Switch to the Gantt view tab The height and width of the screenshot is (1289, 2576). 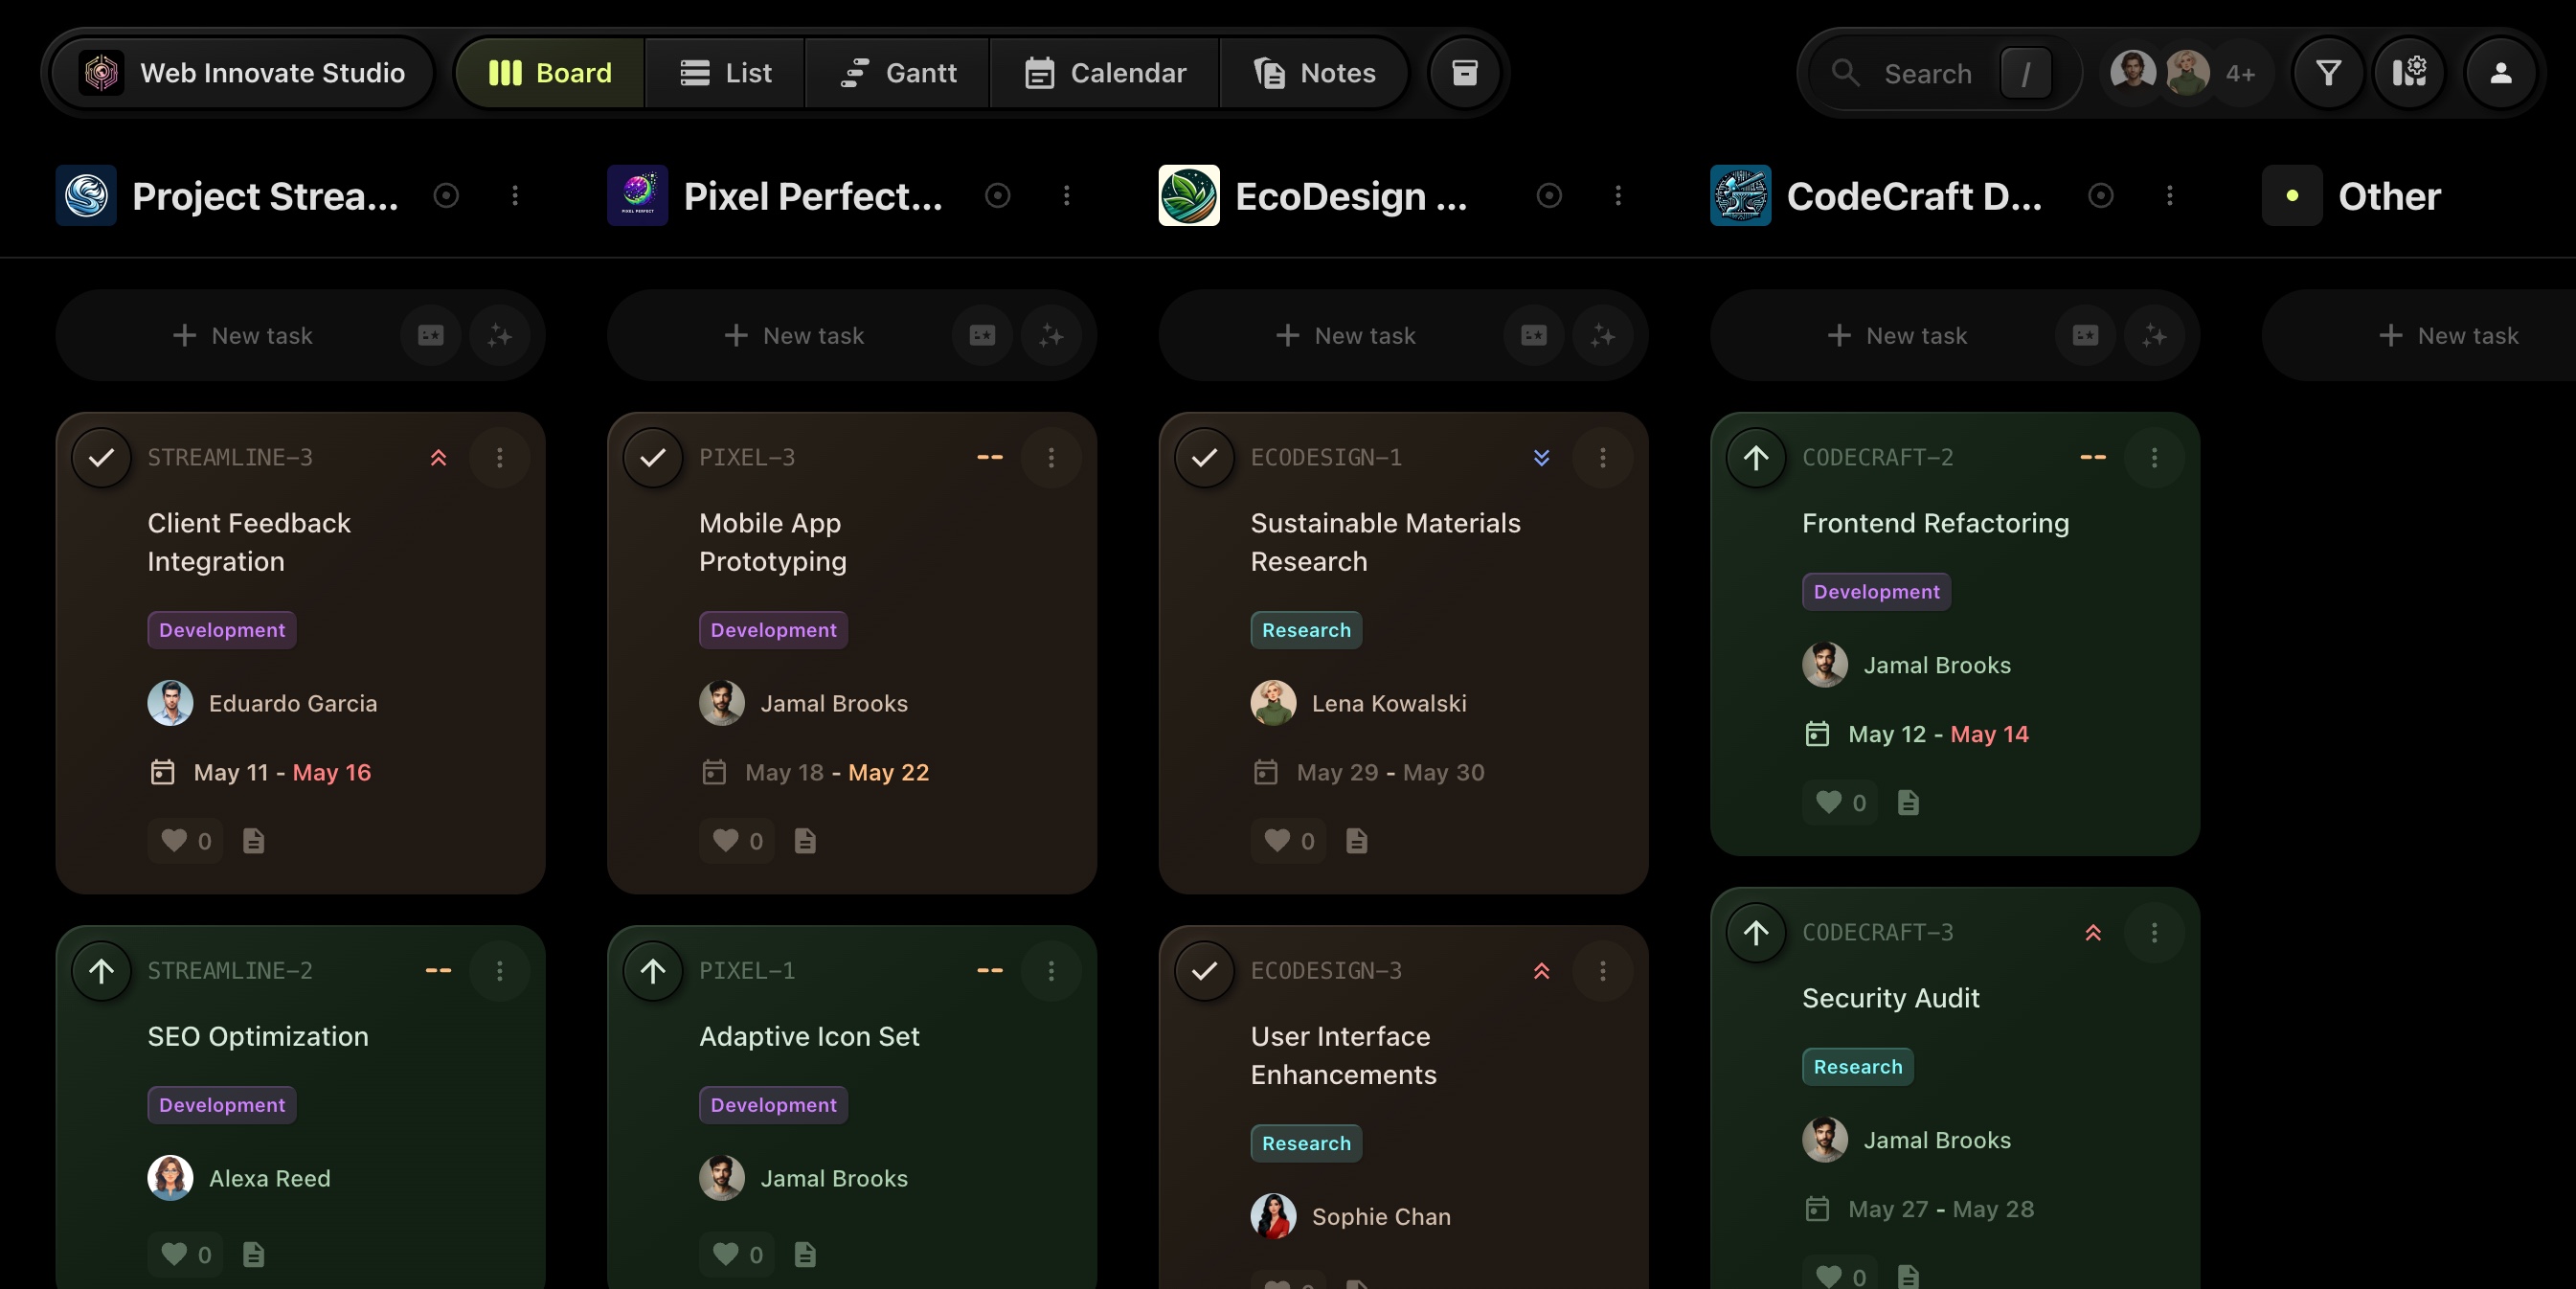pyautogui.click(x=897, y=73)
